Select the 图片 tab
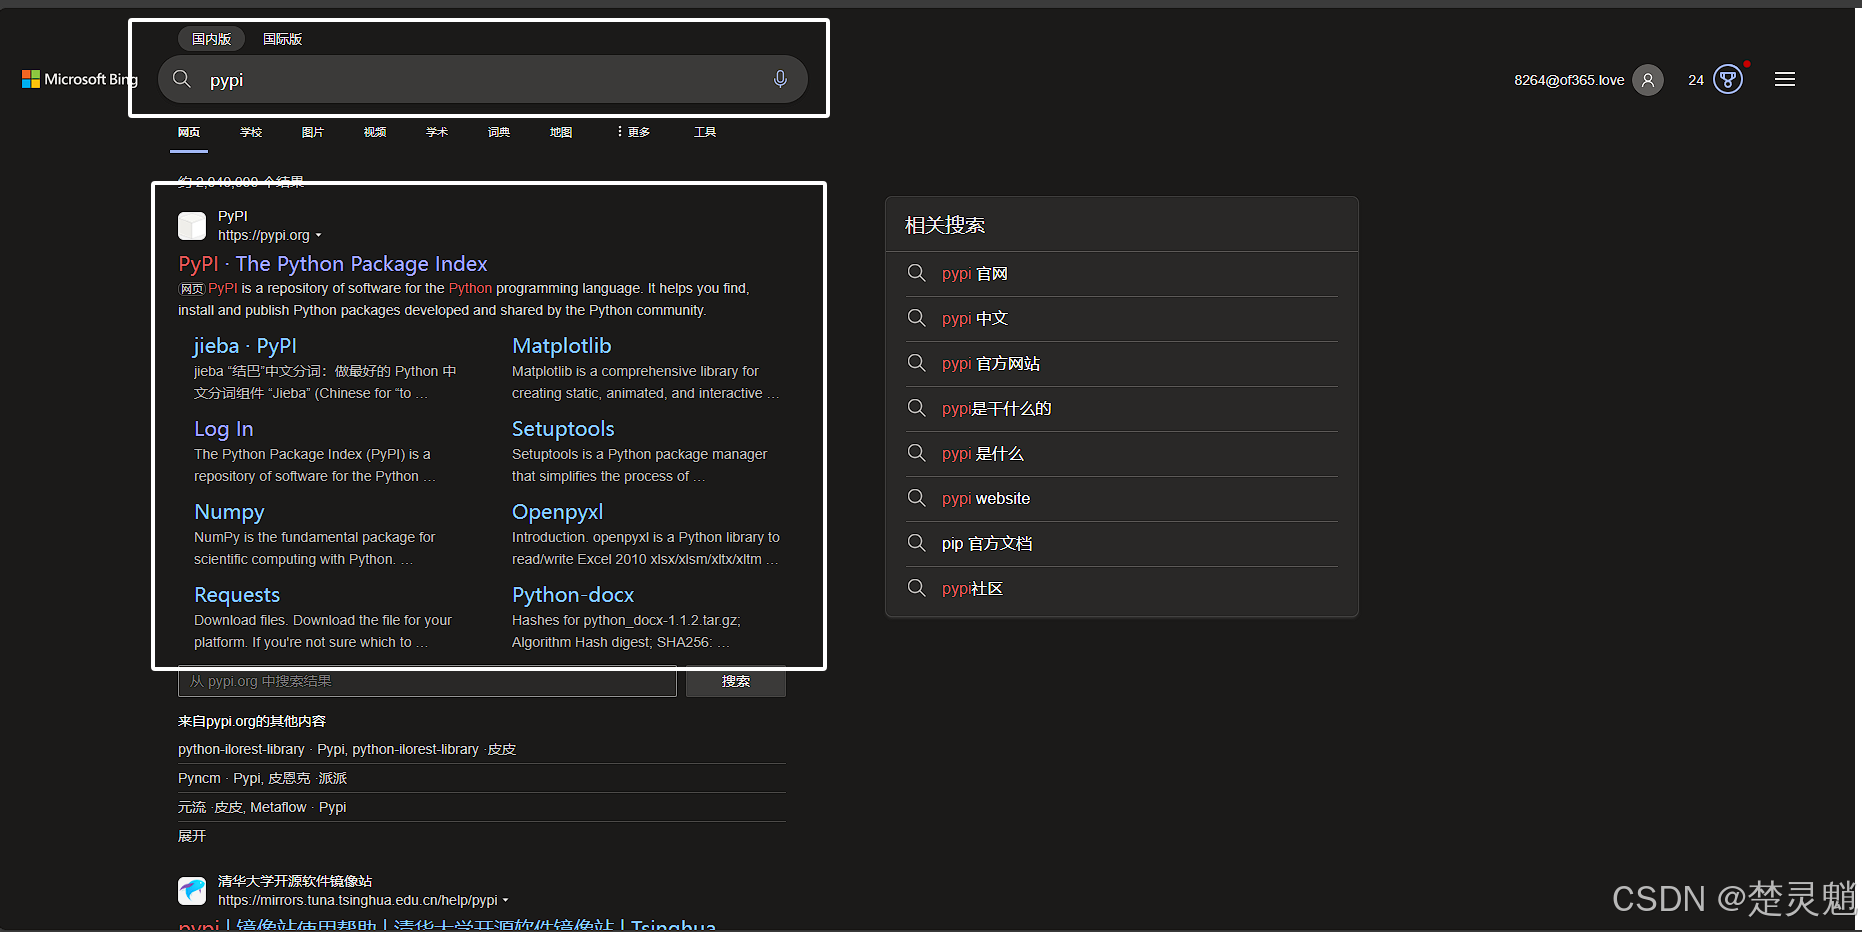 pos(313,132)
